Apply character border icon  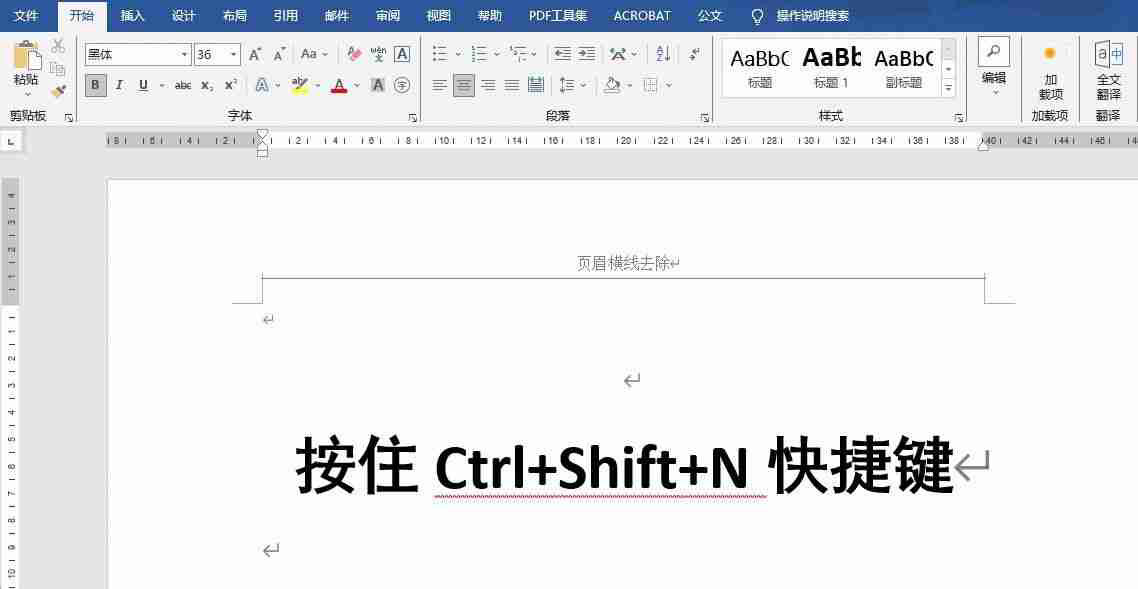[402, 54]
